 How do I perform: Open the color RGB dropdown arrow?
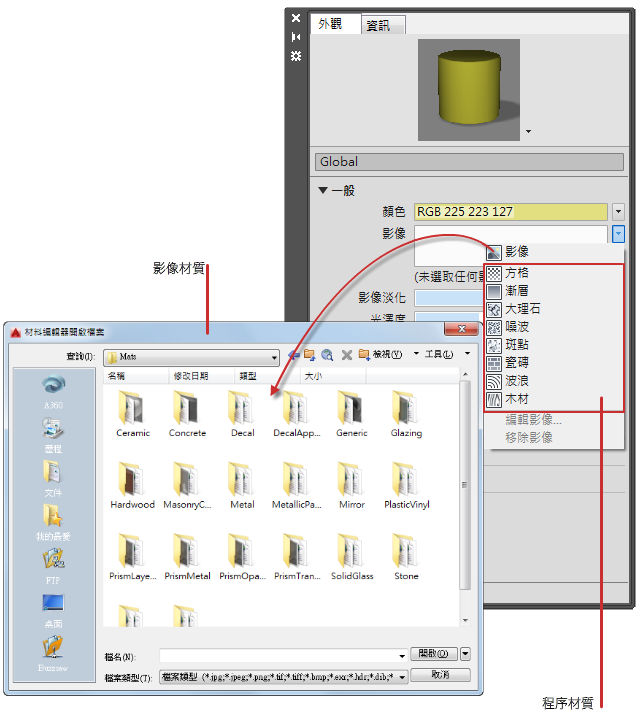[618, 211]
